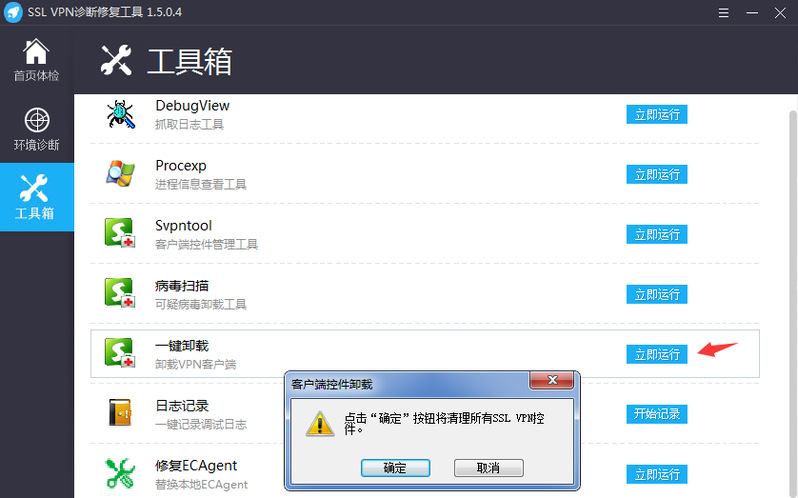Click the 卸载VPN客户端 description text
Screen dimensions: 798x498
click(195, 364)
